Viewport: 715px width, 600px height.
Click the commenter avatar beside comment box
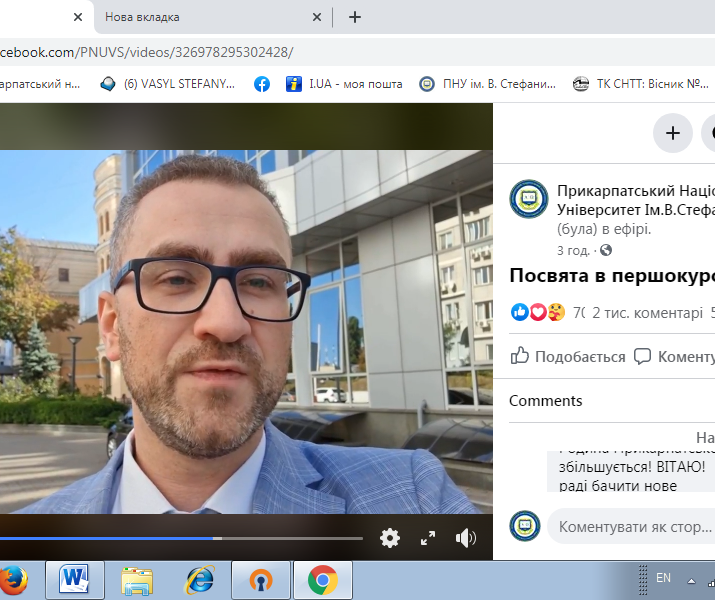525,526
